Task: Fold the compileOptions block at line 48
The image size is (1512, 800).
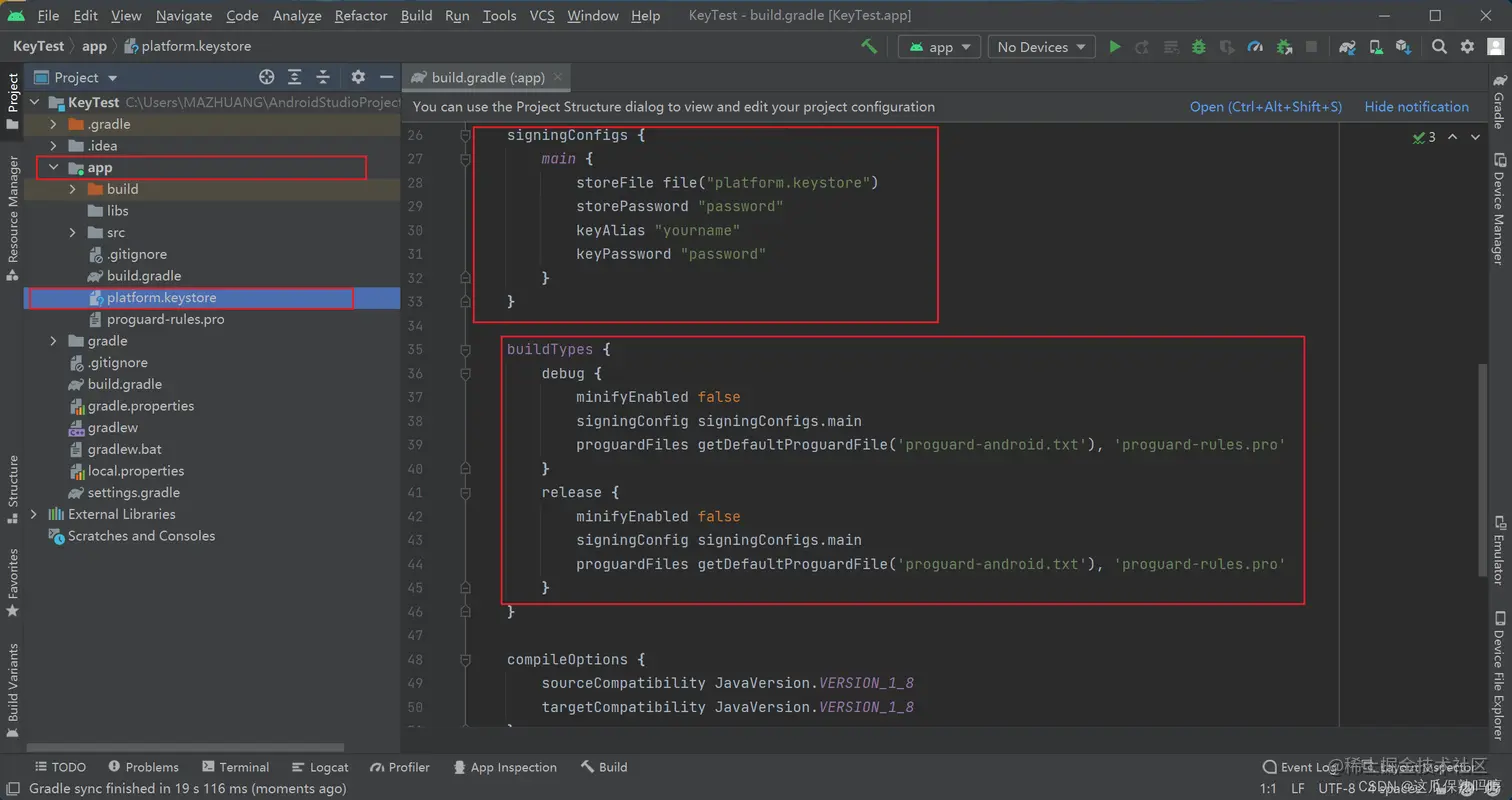Action: tap(465, 660)
